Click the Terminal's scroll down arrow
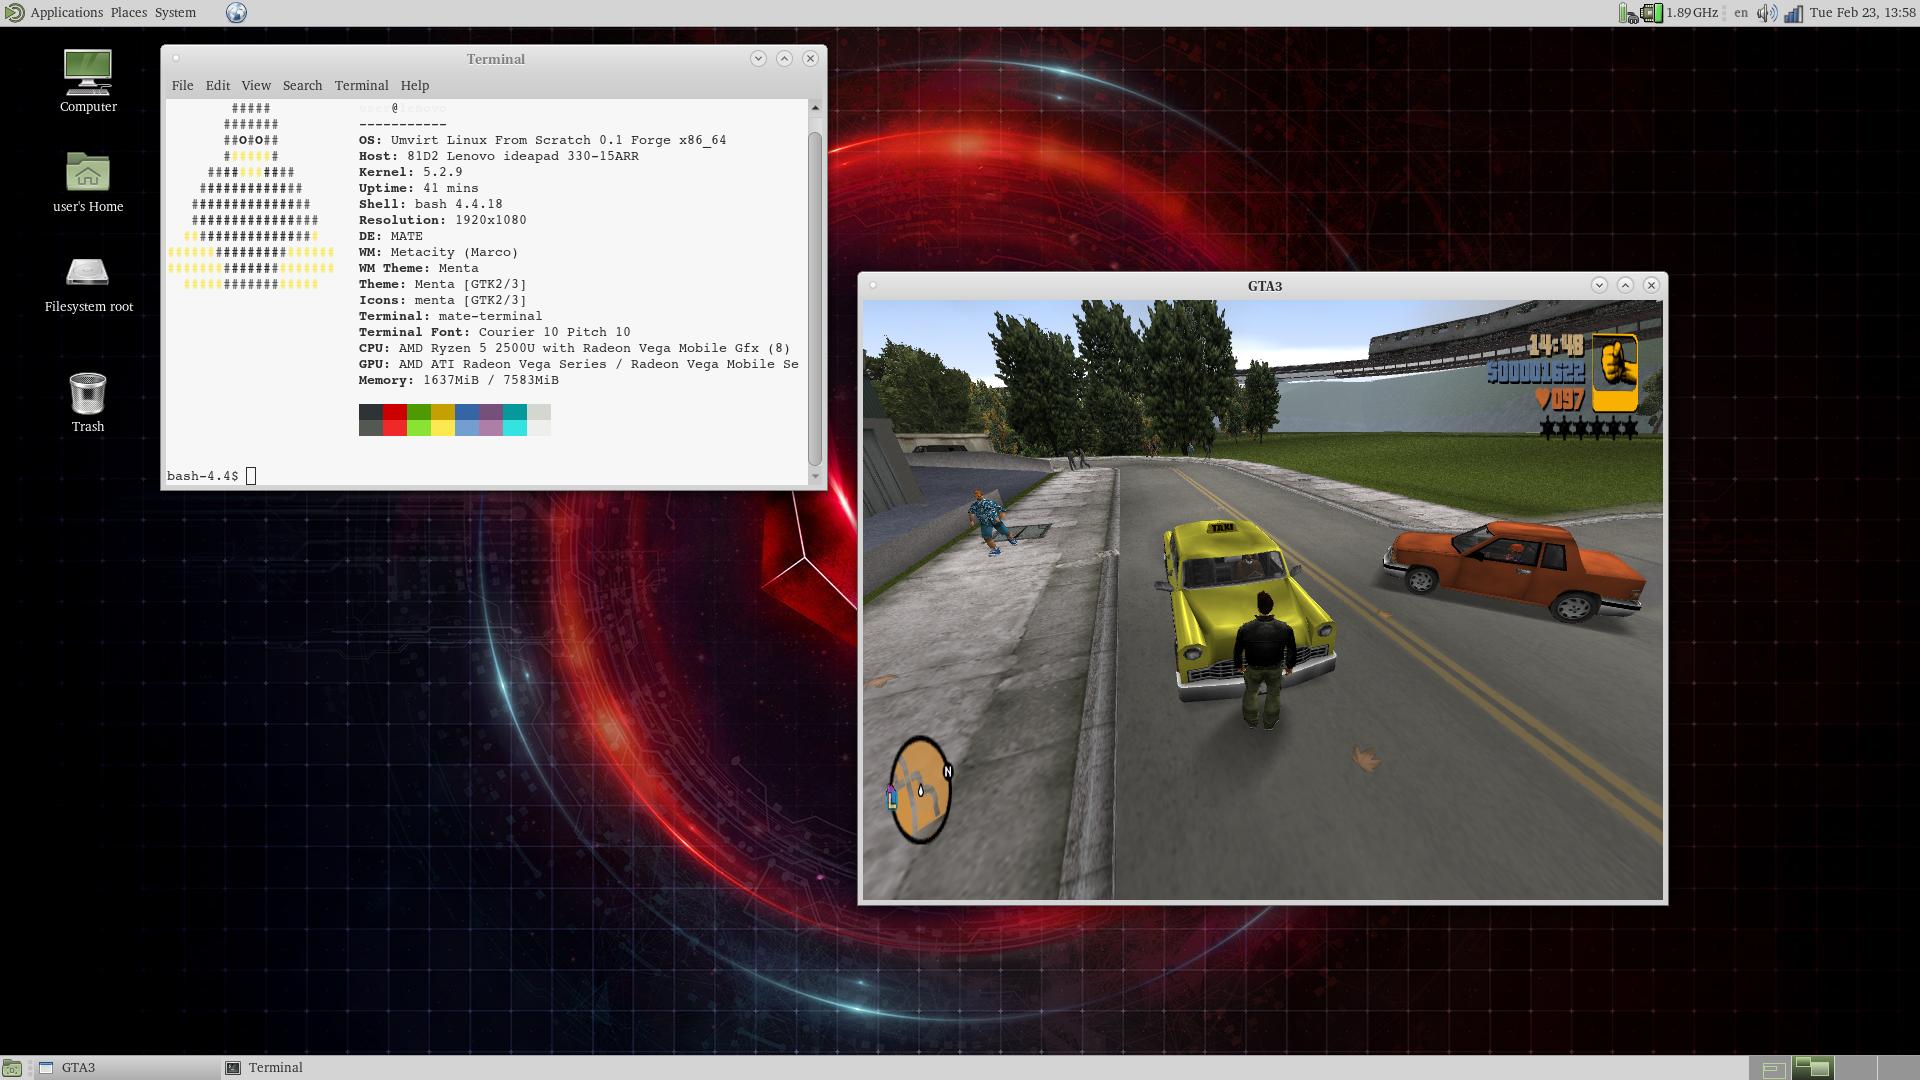The width and height of the screenshot is (1920, 1080). [815, 476]
